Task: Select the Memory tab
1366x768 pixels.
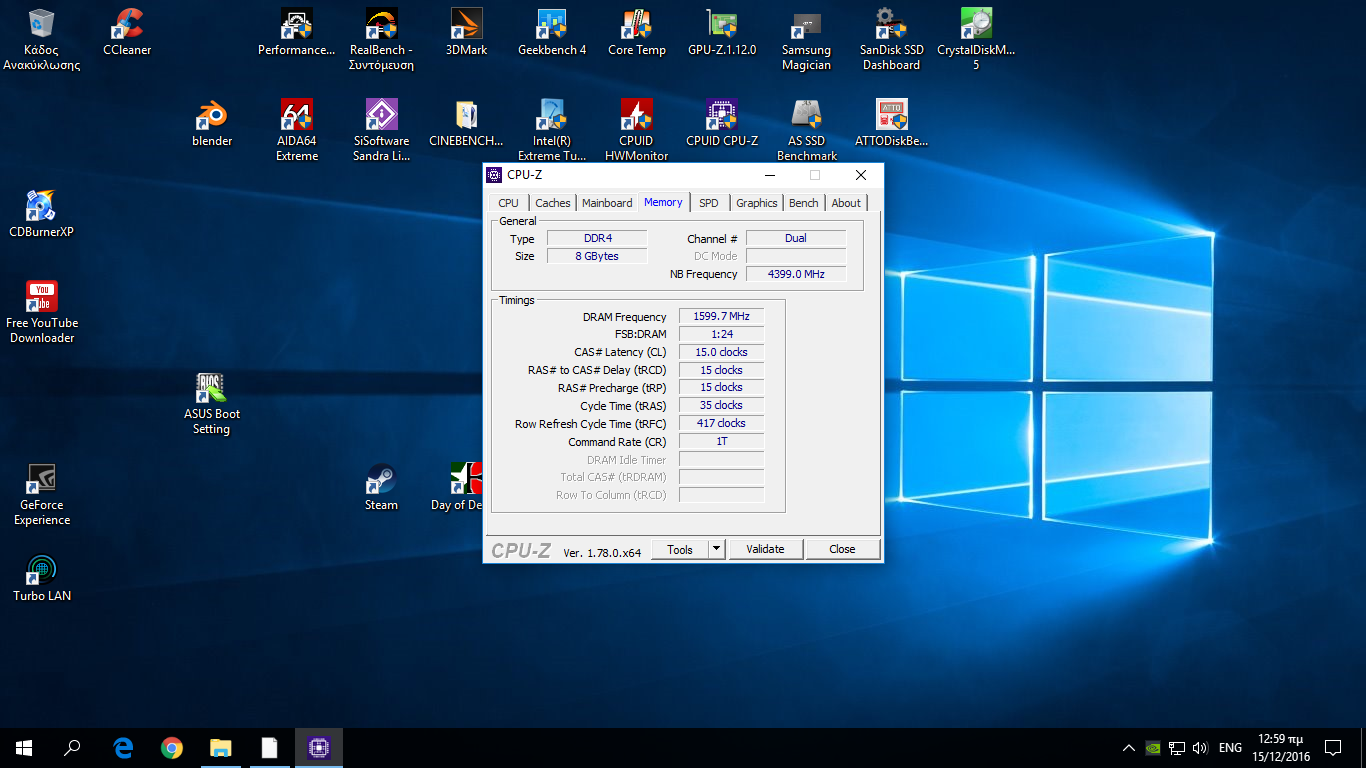Action: tap(663, 202)
